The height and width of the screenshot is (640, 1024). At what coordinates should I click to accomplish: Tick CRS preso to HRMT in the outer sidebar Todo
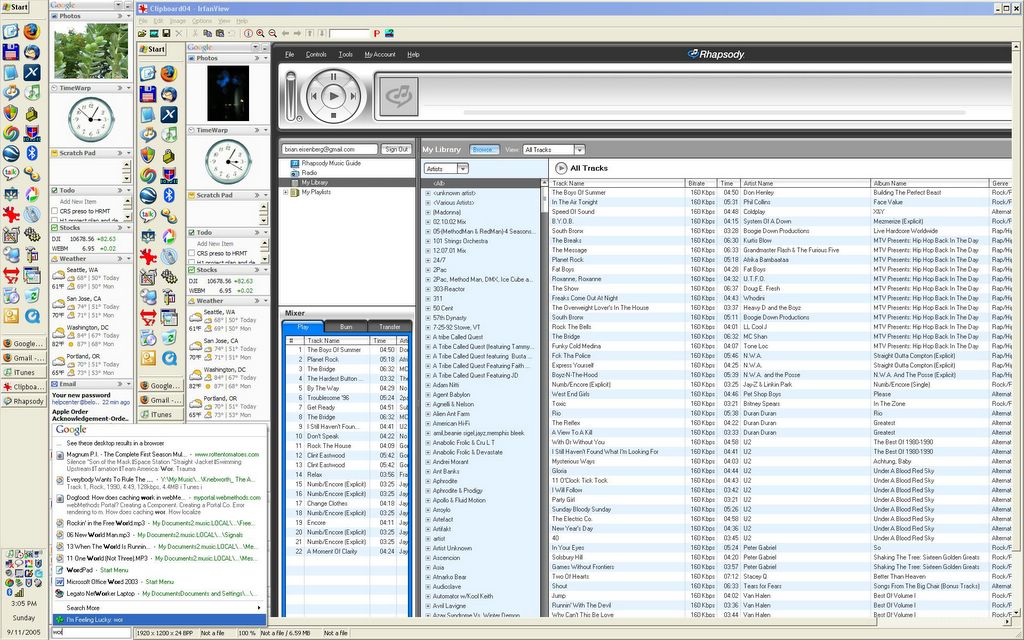pyautogui.click(x=55, y=211)
